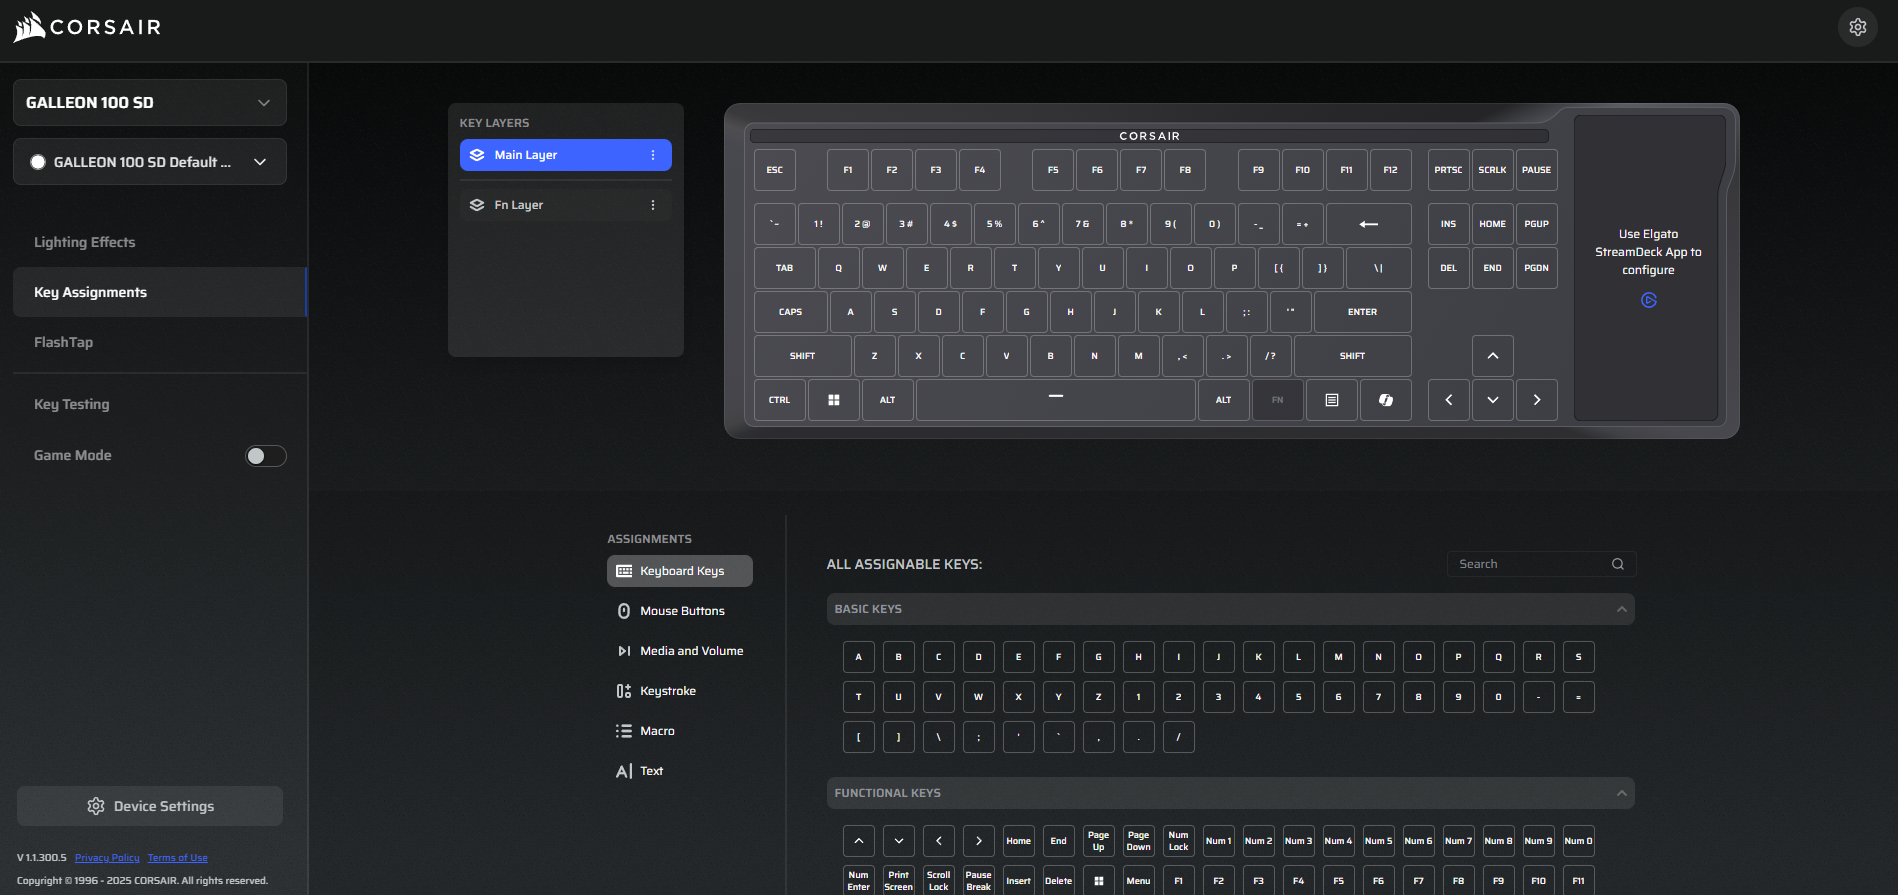Select the down arrow key on keyboard diagram
This screenshot has width=1898, height=895.
(x=1492, y=400)
